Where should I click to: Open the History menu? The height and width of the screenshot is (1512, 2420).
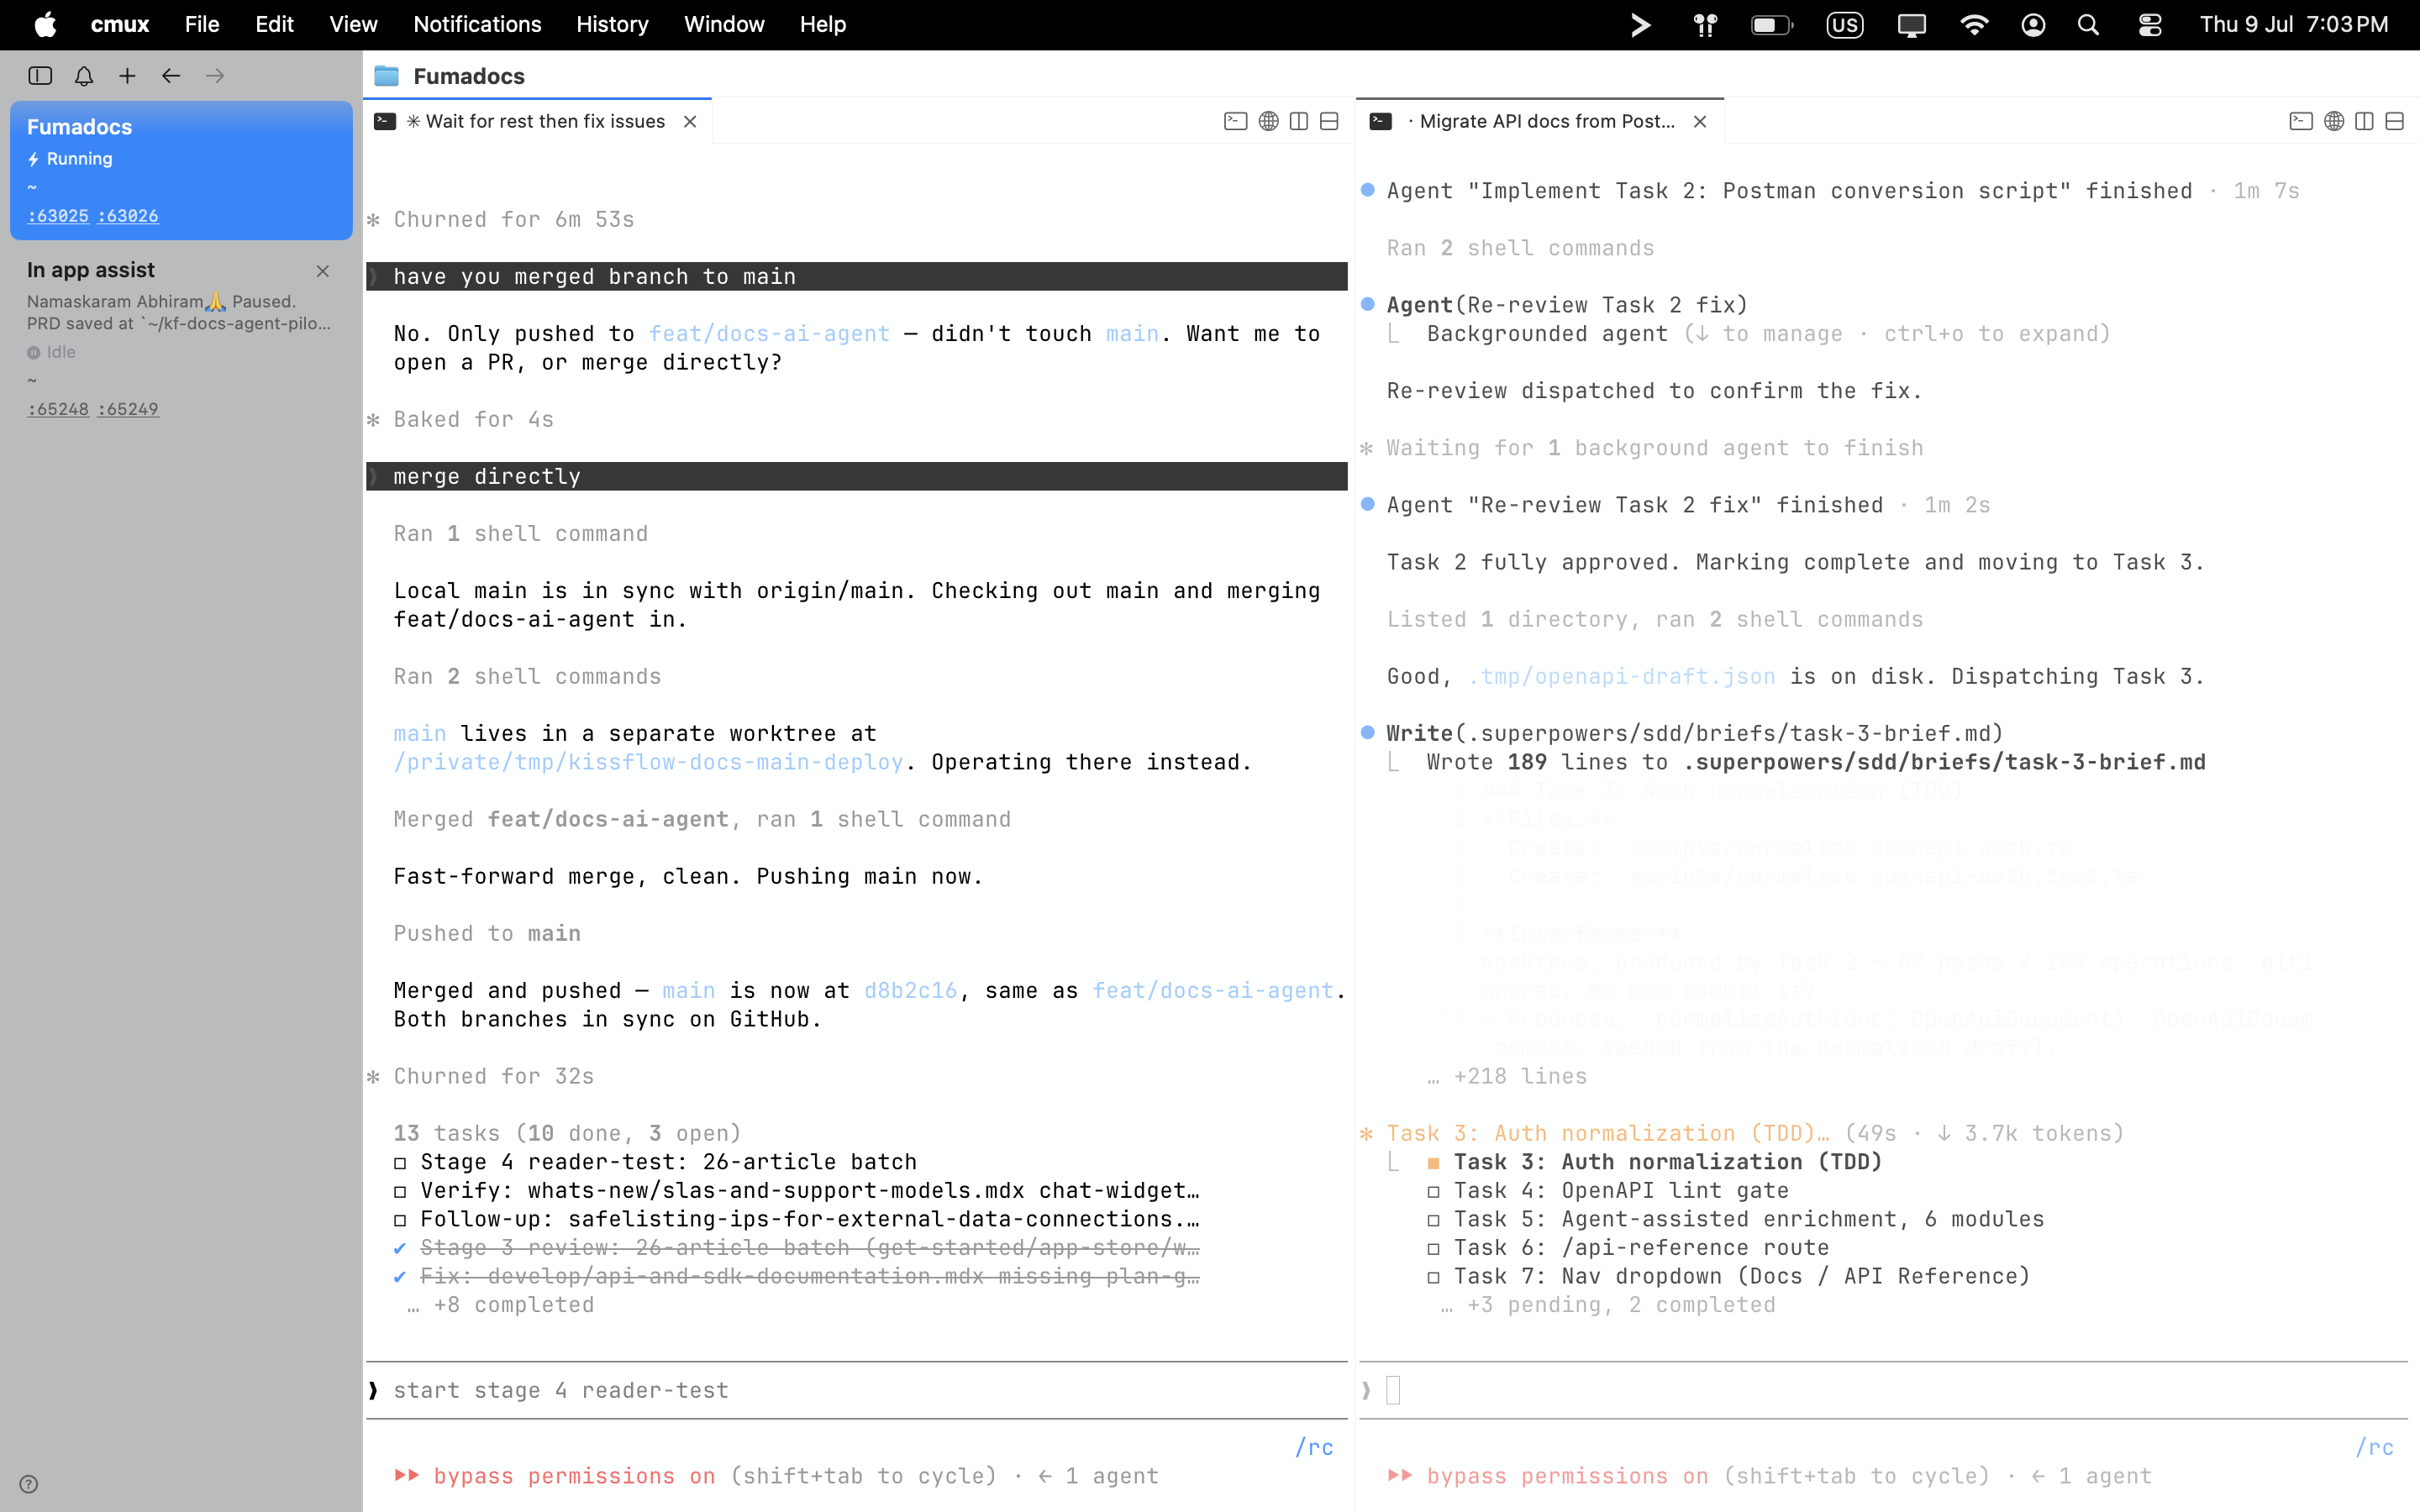tap(612, 24)
